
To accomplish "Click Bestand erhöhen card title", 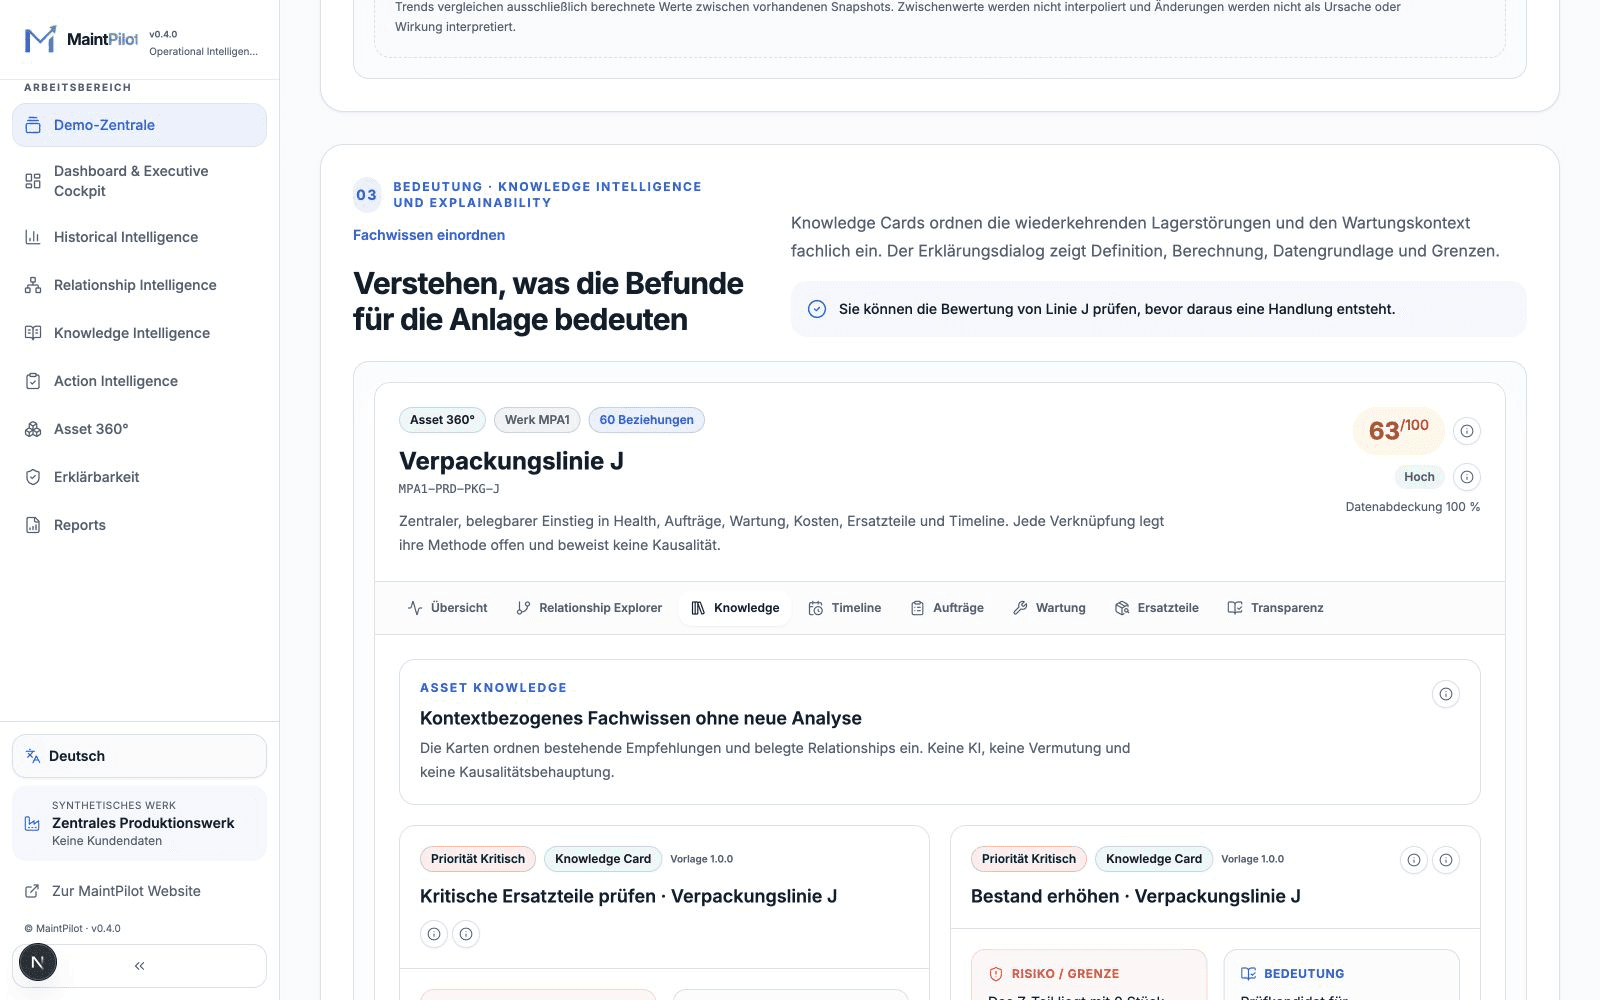I will (1136, 896).
